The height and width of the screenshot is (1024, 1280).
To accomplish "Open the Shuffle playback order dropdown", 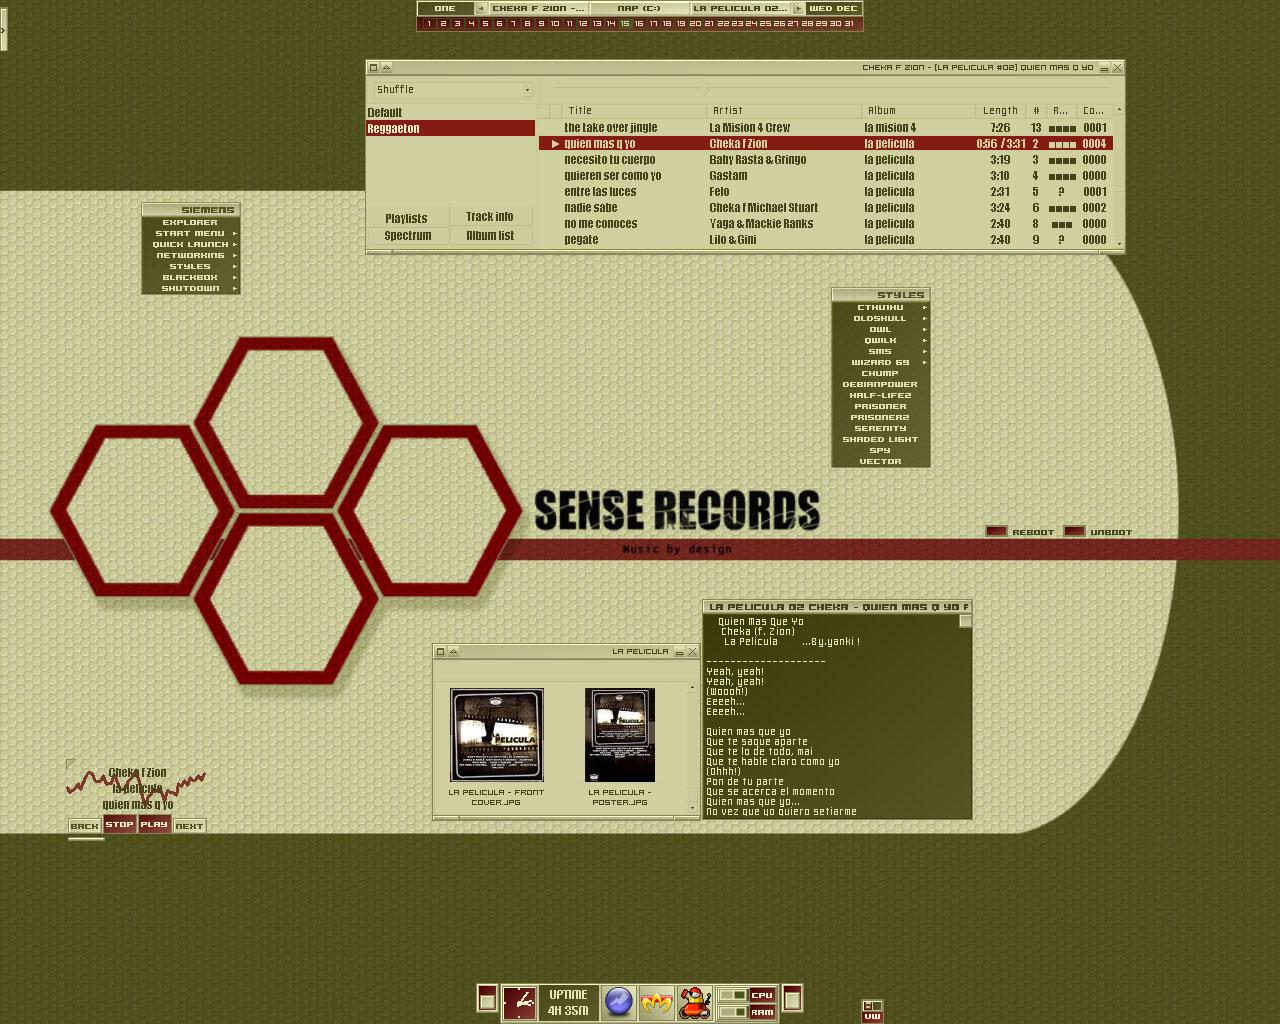I will (x=453, y=90).
